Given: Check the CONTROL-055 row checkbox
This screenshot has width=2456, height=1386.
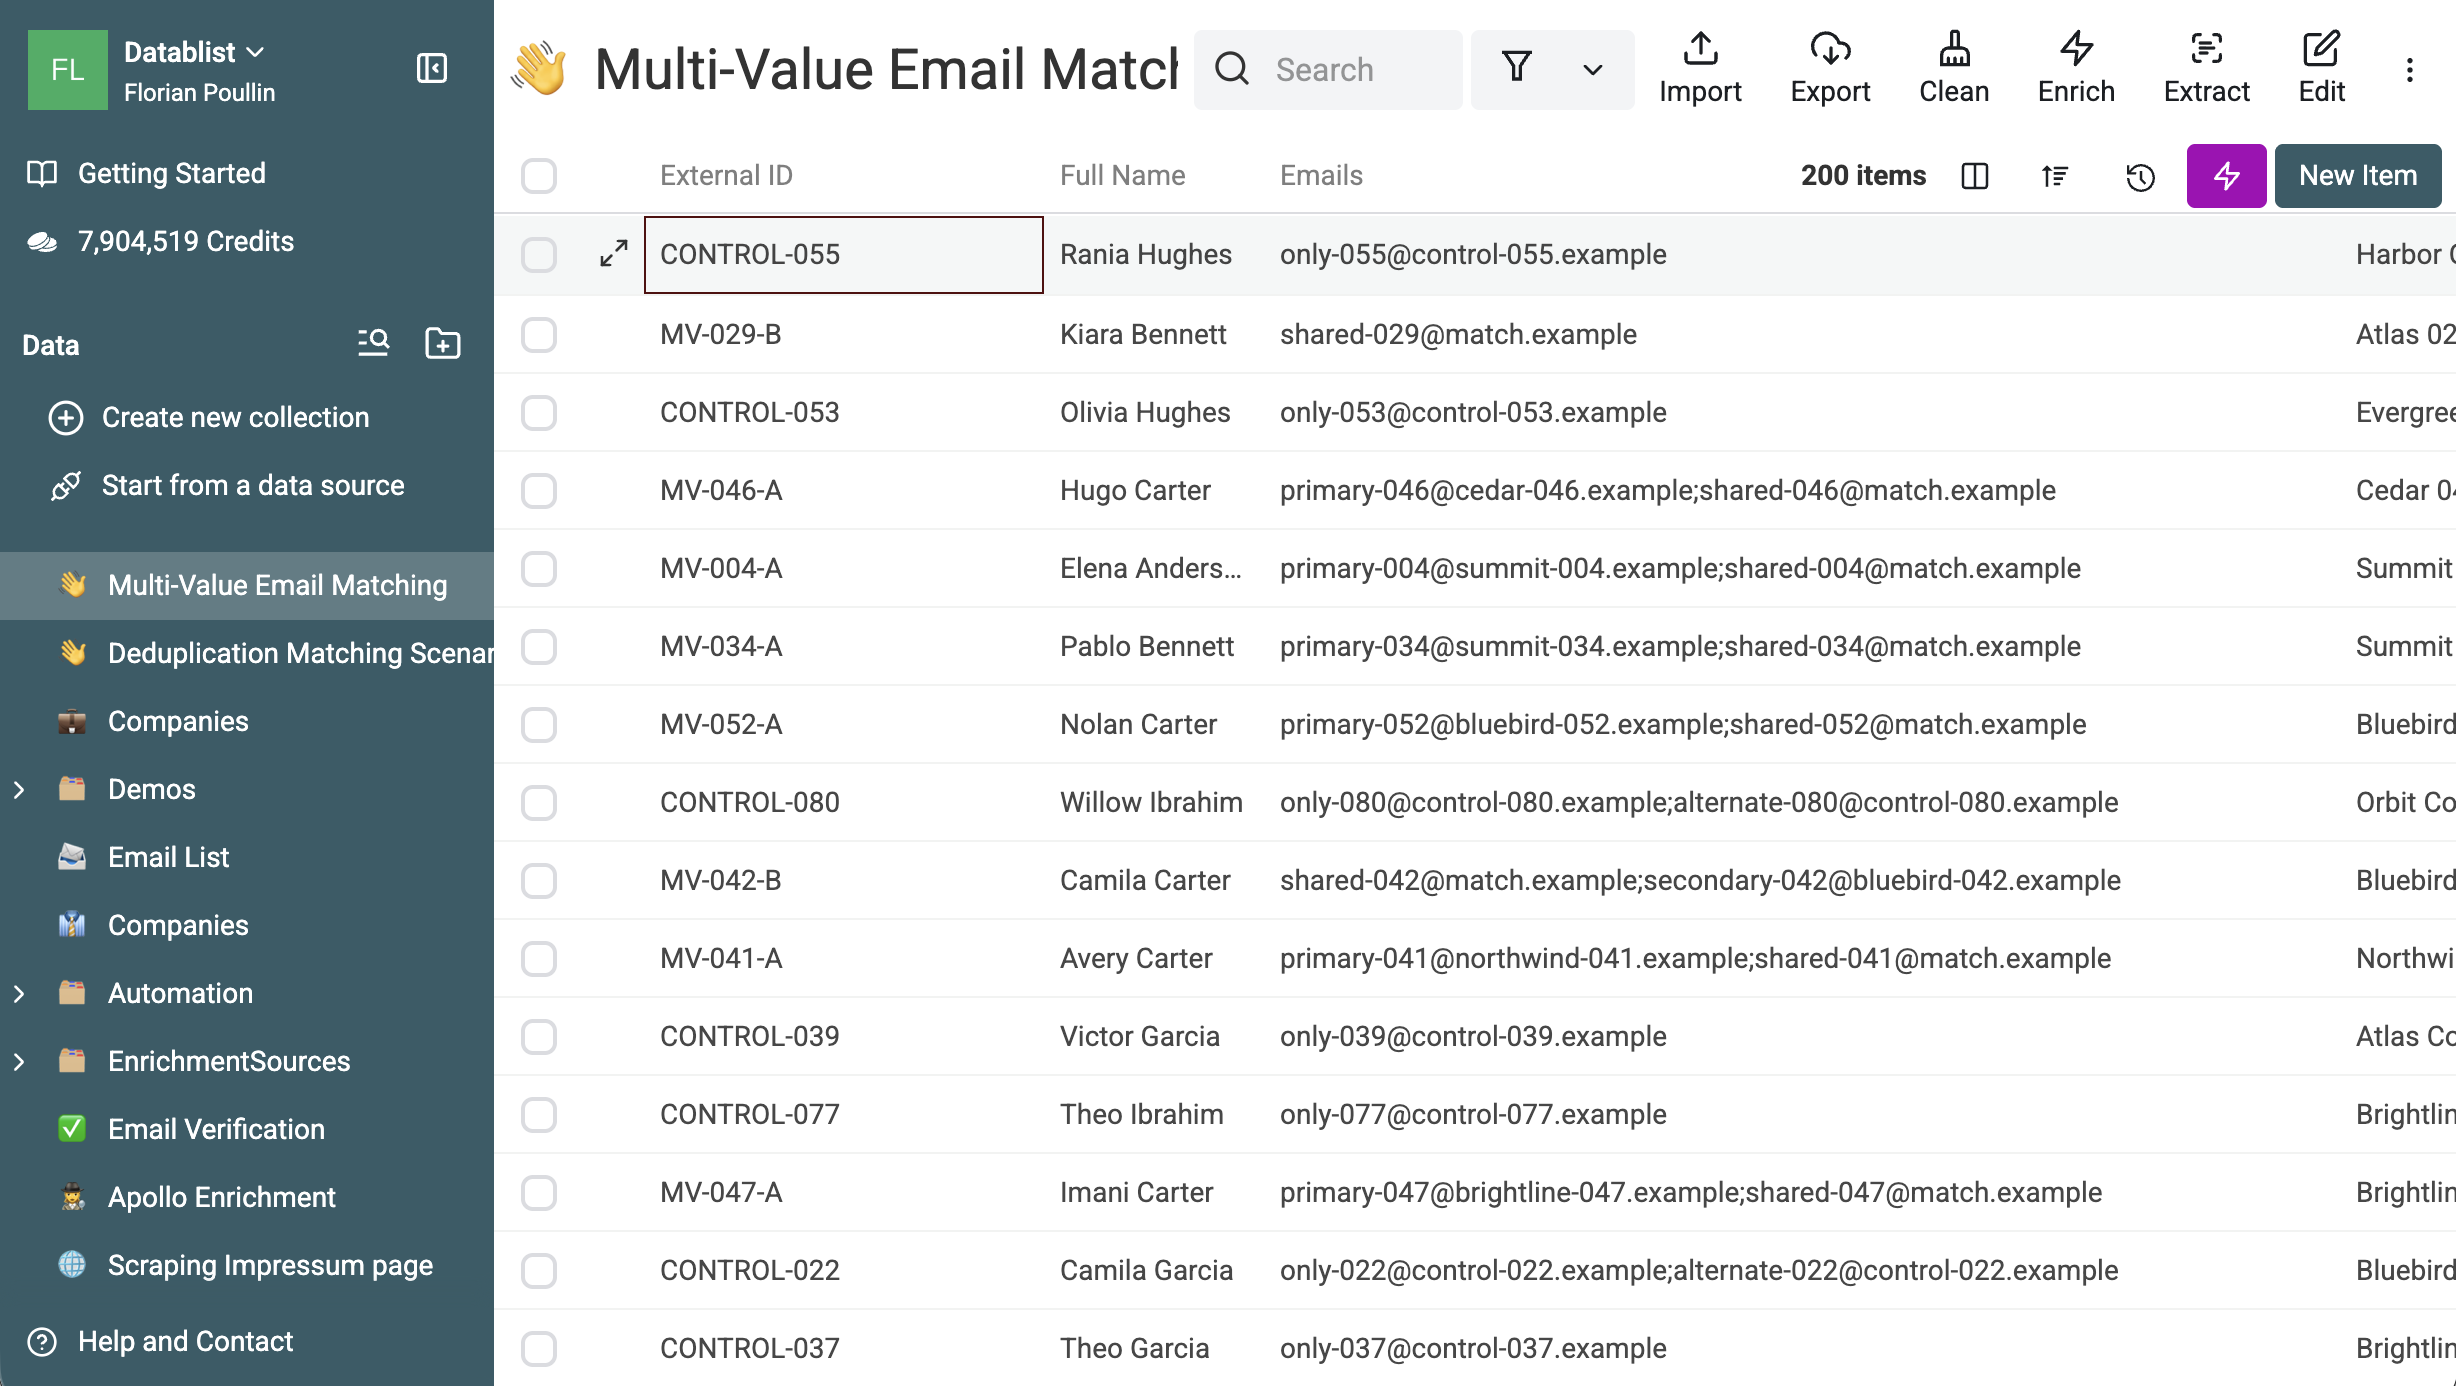Looking at the screenshot, I should [539, 254].
